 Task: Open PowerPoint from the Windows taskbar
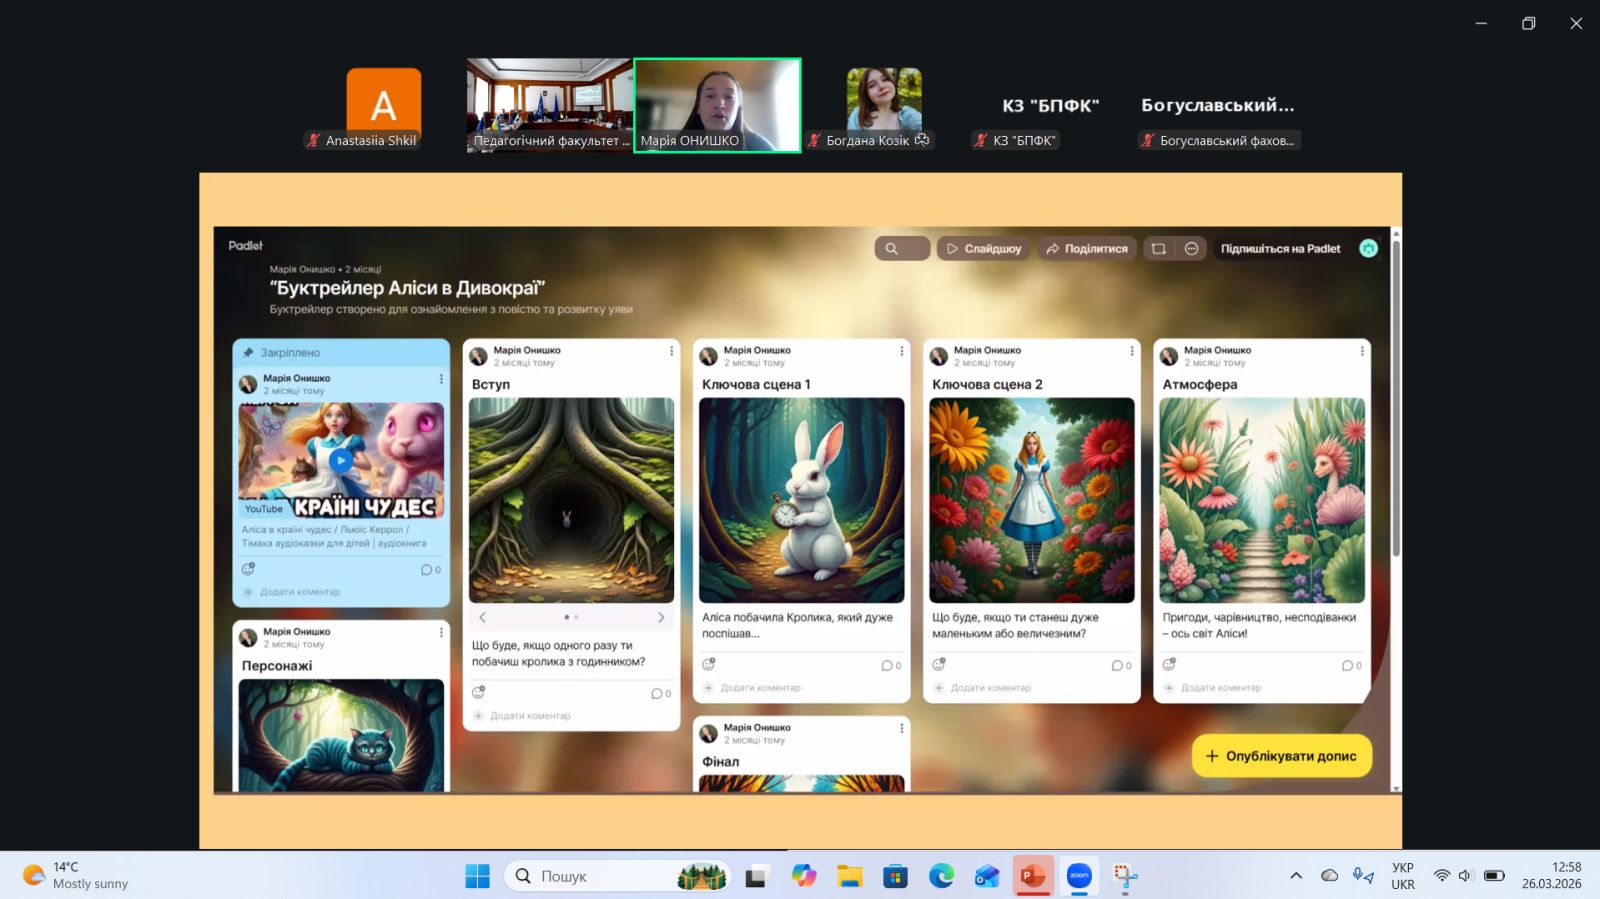coord(1033,876)
